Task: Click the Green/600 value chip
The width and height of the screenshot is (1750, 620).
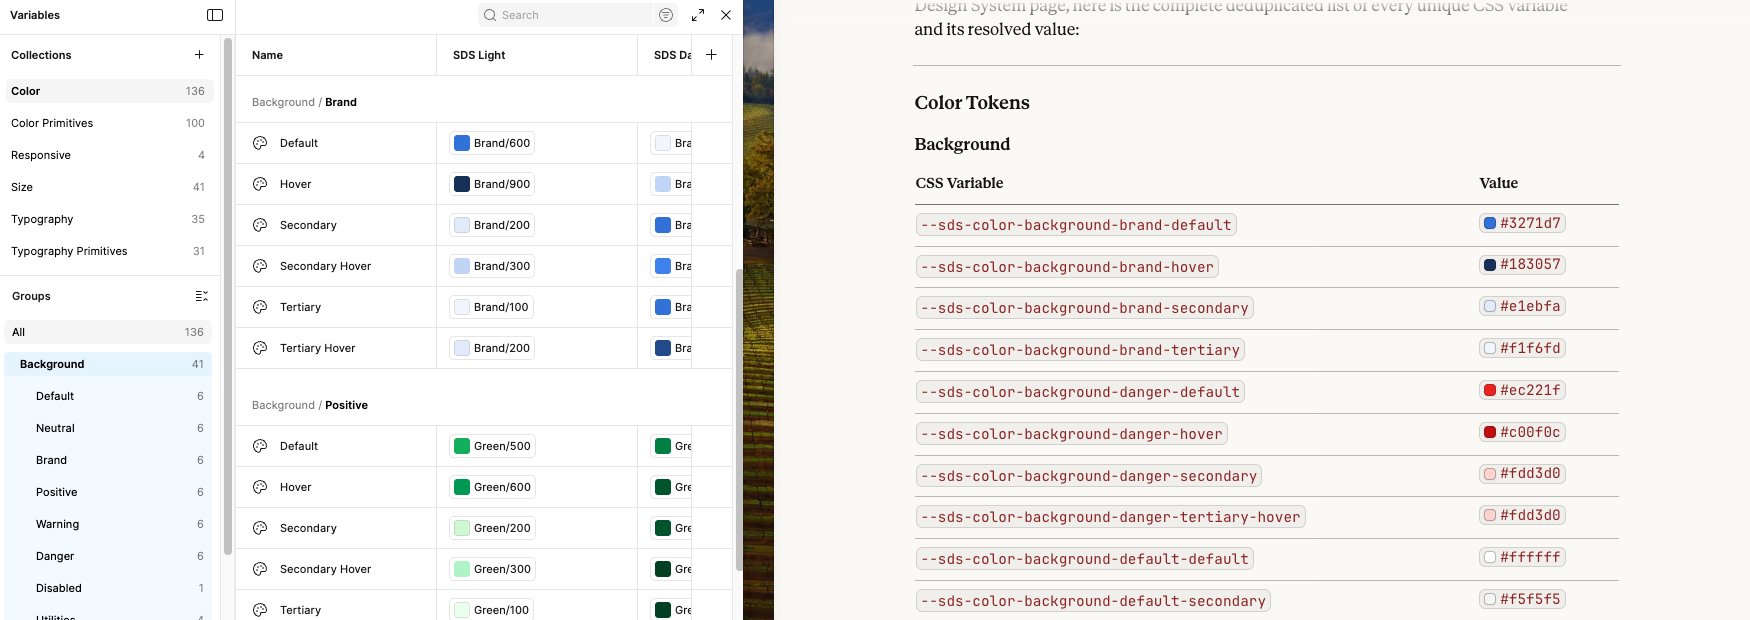Action: (492, 487)
